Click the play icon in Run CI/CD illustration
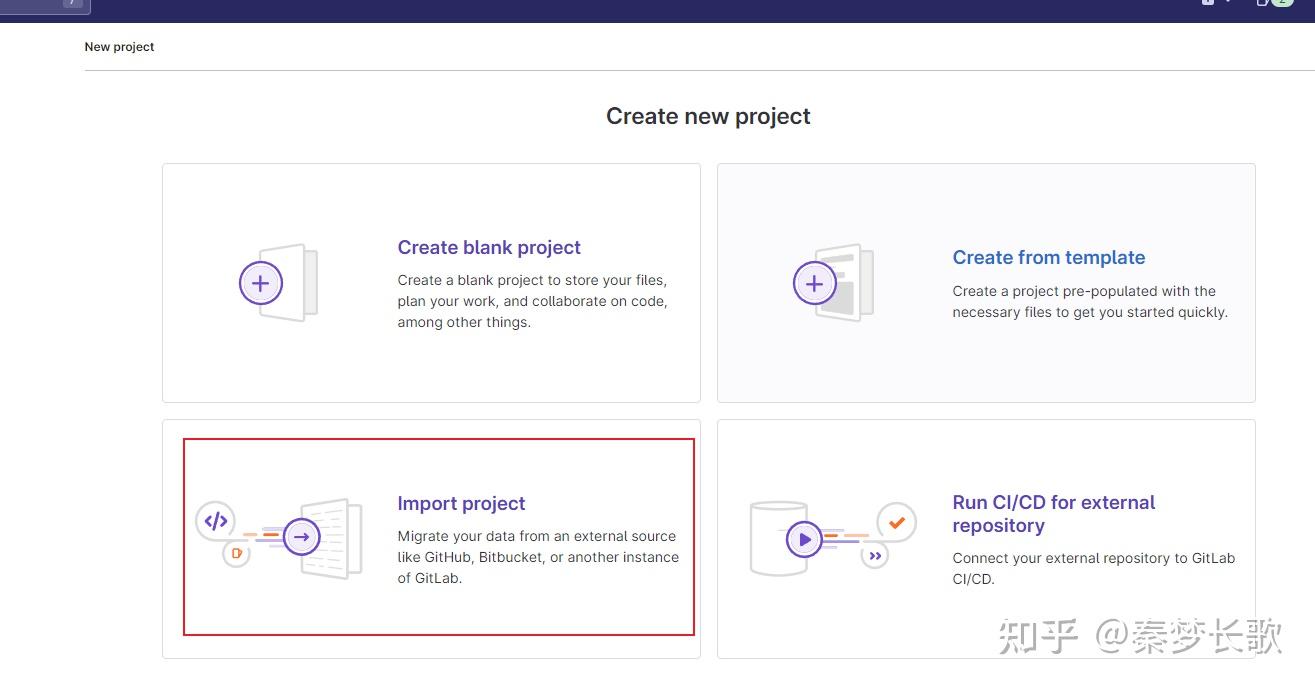Viewport: 1315px width, 691px height. [805, 539]
